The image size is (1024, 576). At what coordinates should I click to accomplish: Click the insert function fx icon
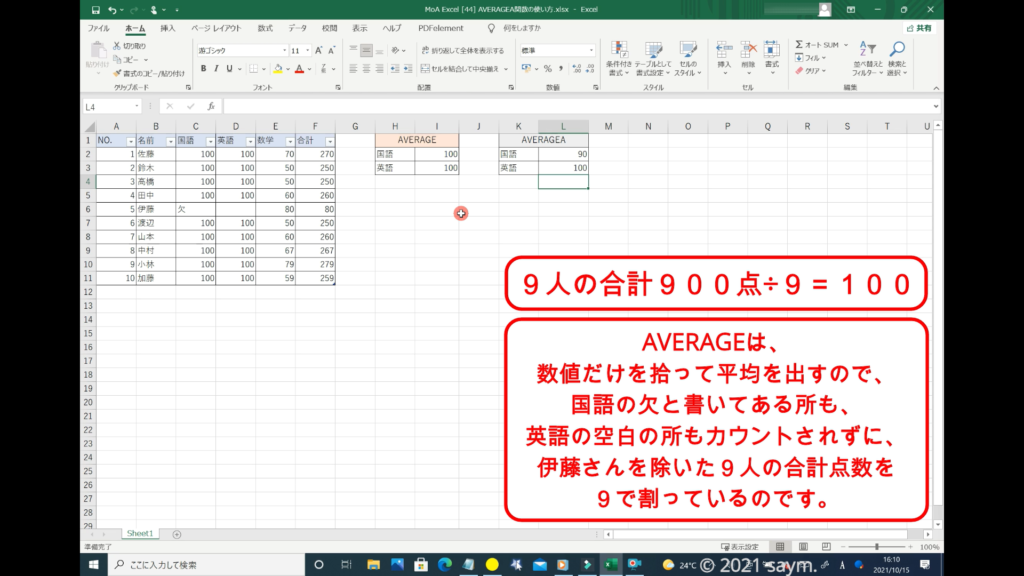click(211, 106)
